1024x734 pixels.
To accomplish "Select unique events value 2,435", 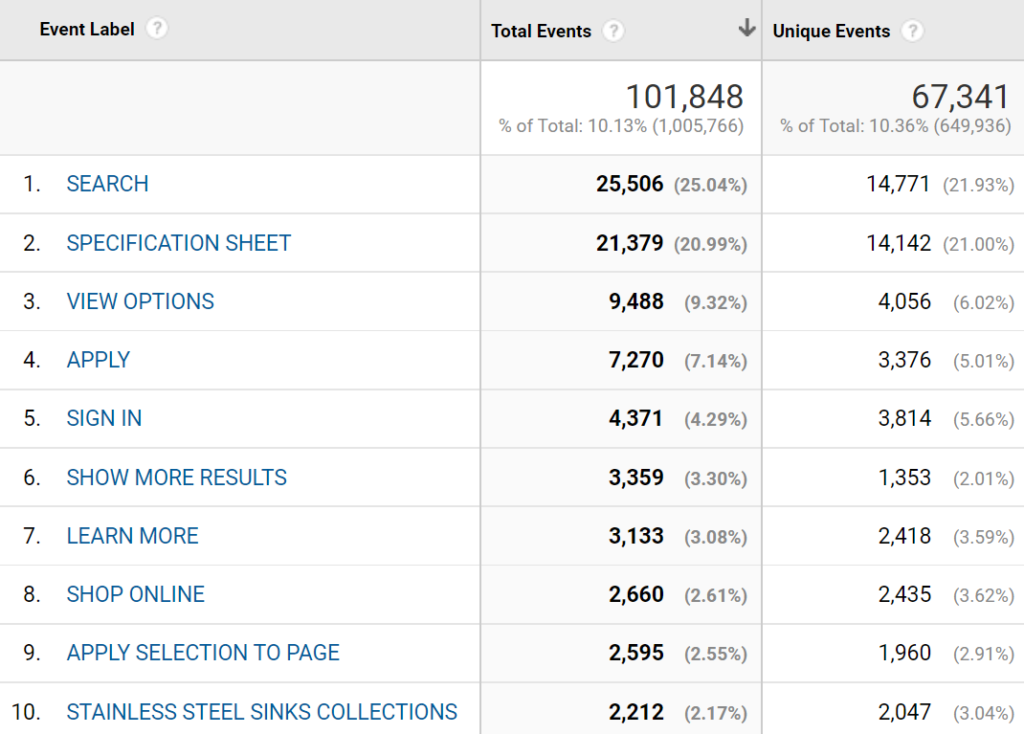I will [904, 594].
